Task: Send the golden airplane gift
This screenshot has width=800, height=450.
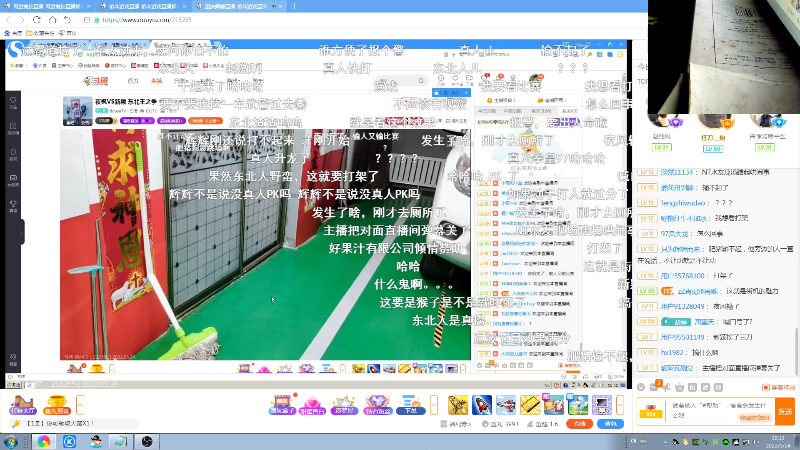Action: point(458,405)
